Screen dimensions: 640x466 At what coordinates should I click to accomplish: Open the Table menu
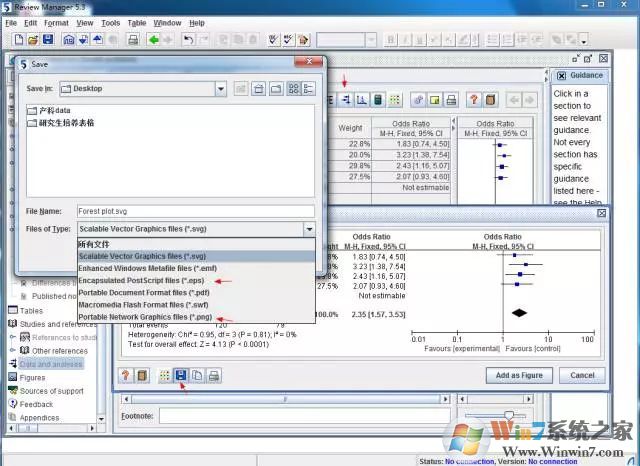[137, 22]
